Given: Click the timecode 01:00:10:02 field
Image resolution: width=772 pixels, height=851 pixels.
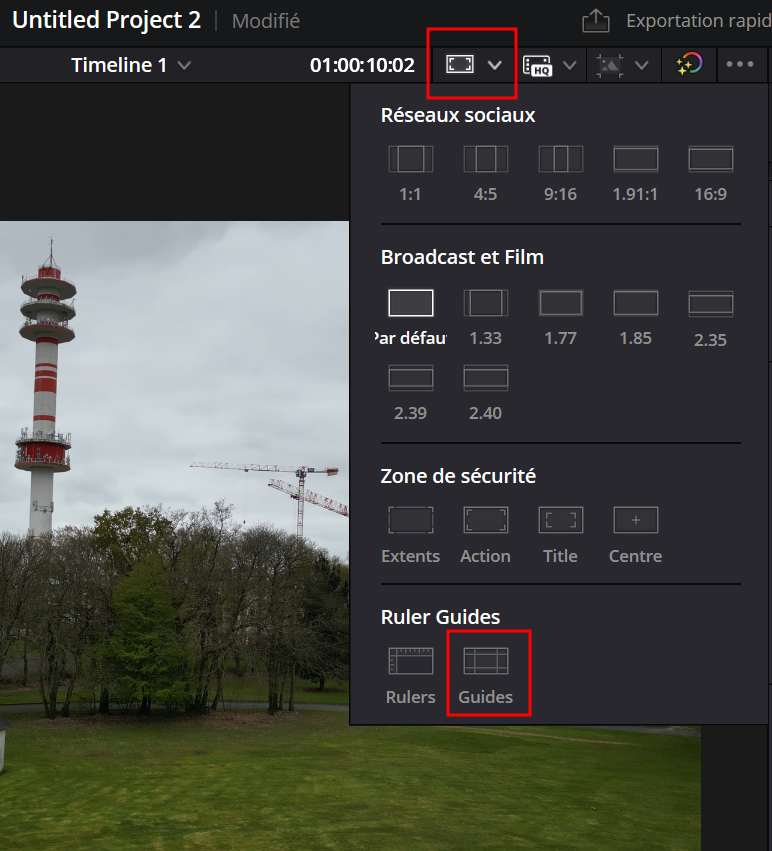Looking at the screenshot, I should [362, 65].
